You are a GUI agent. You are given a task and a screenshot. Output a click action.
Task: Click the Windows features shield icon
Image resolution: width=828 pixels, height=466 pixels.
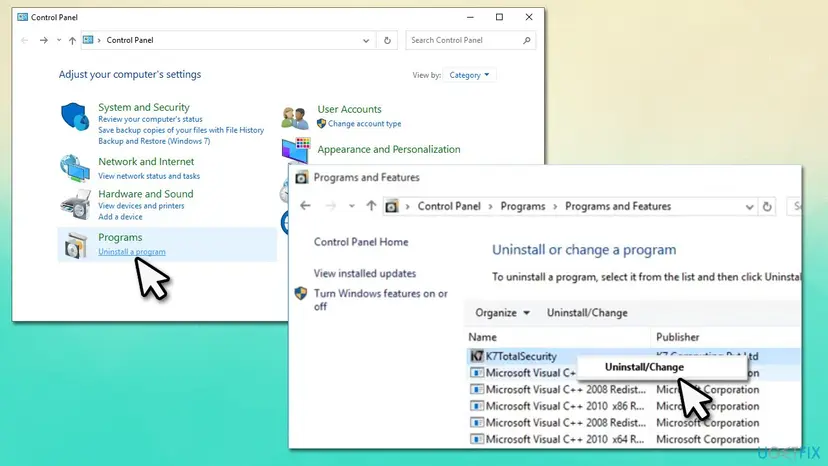click(x=301, y=293)
